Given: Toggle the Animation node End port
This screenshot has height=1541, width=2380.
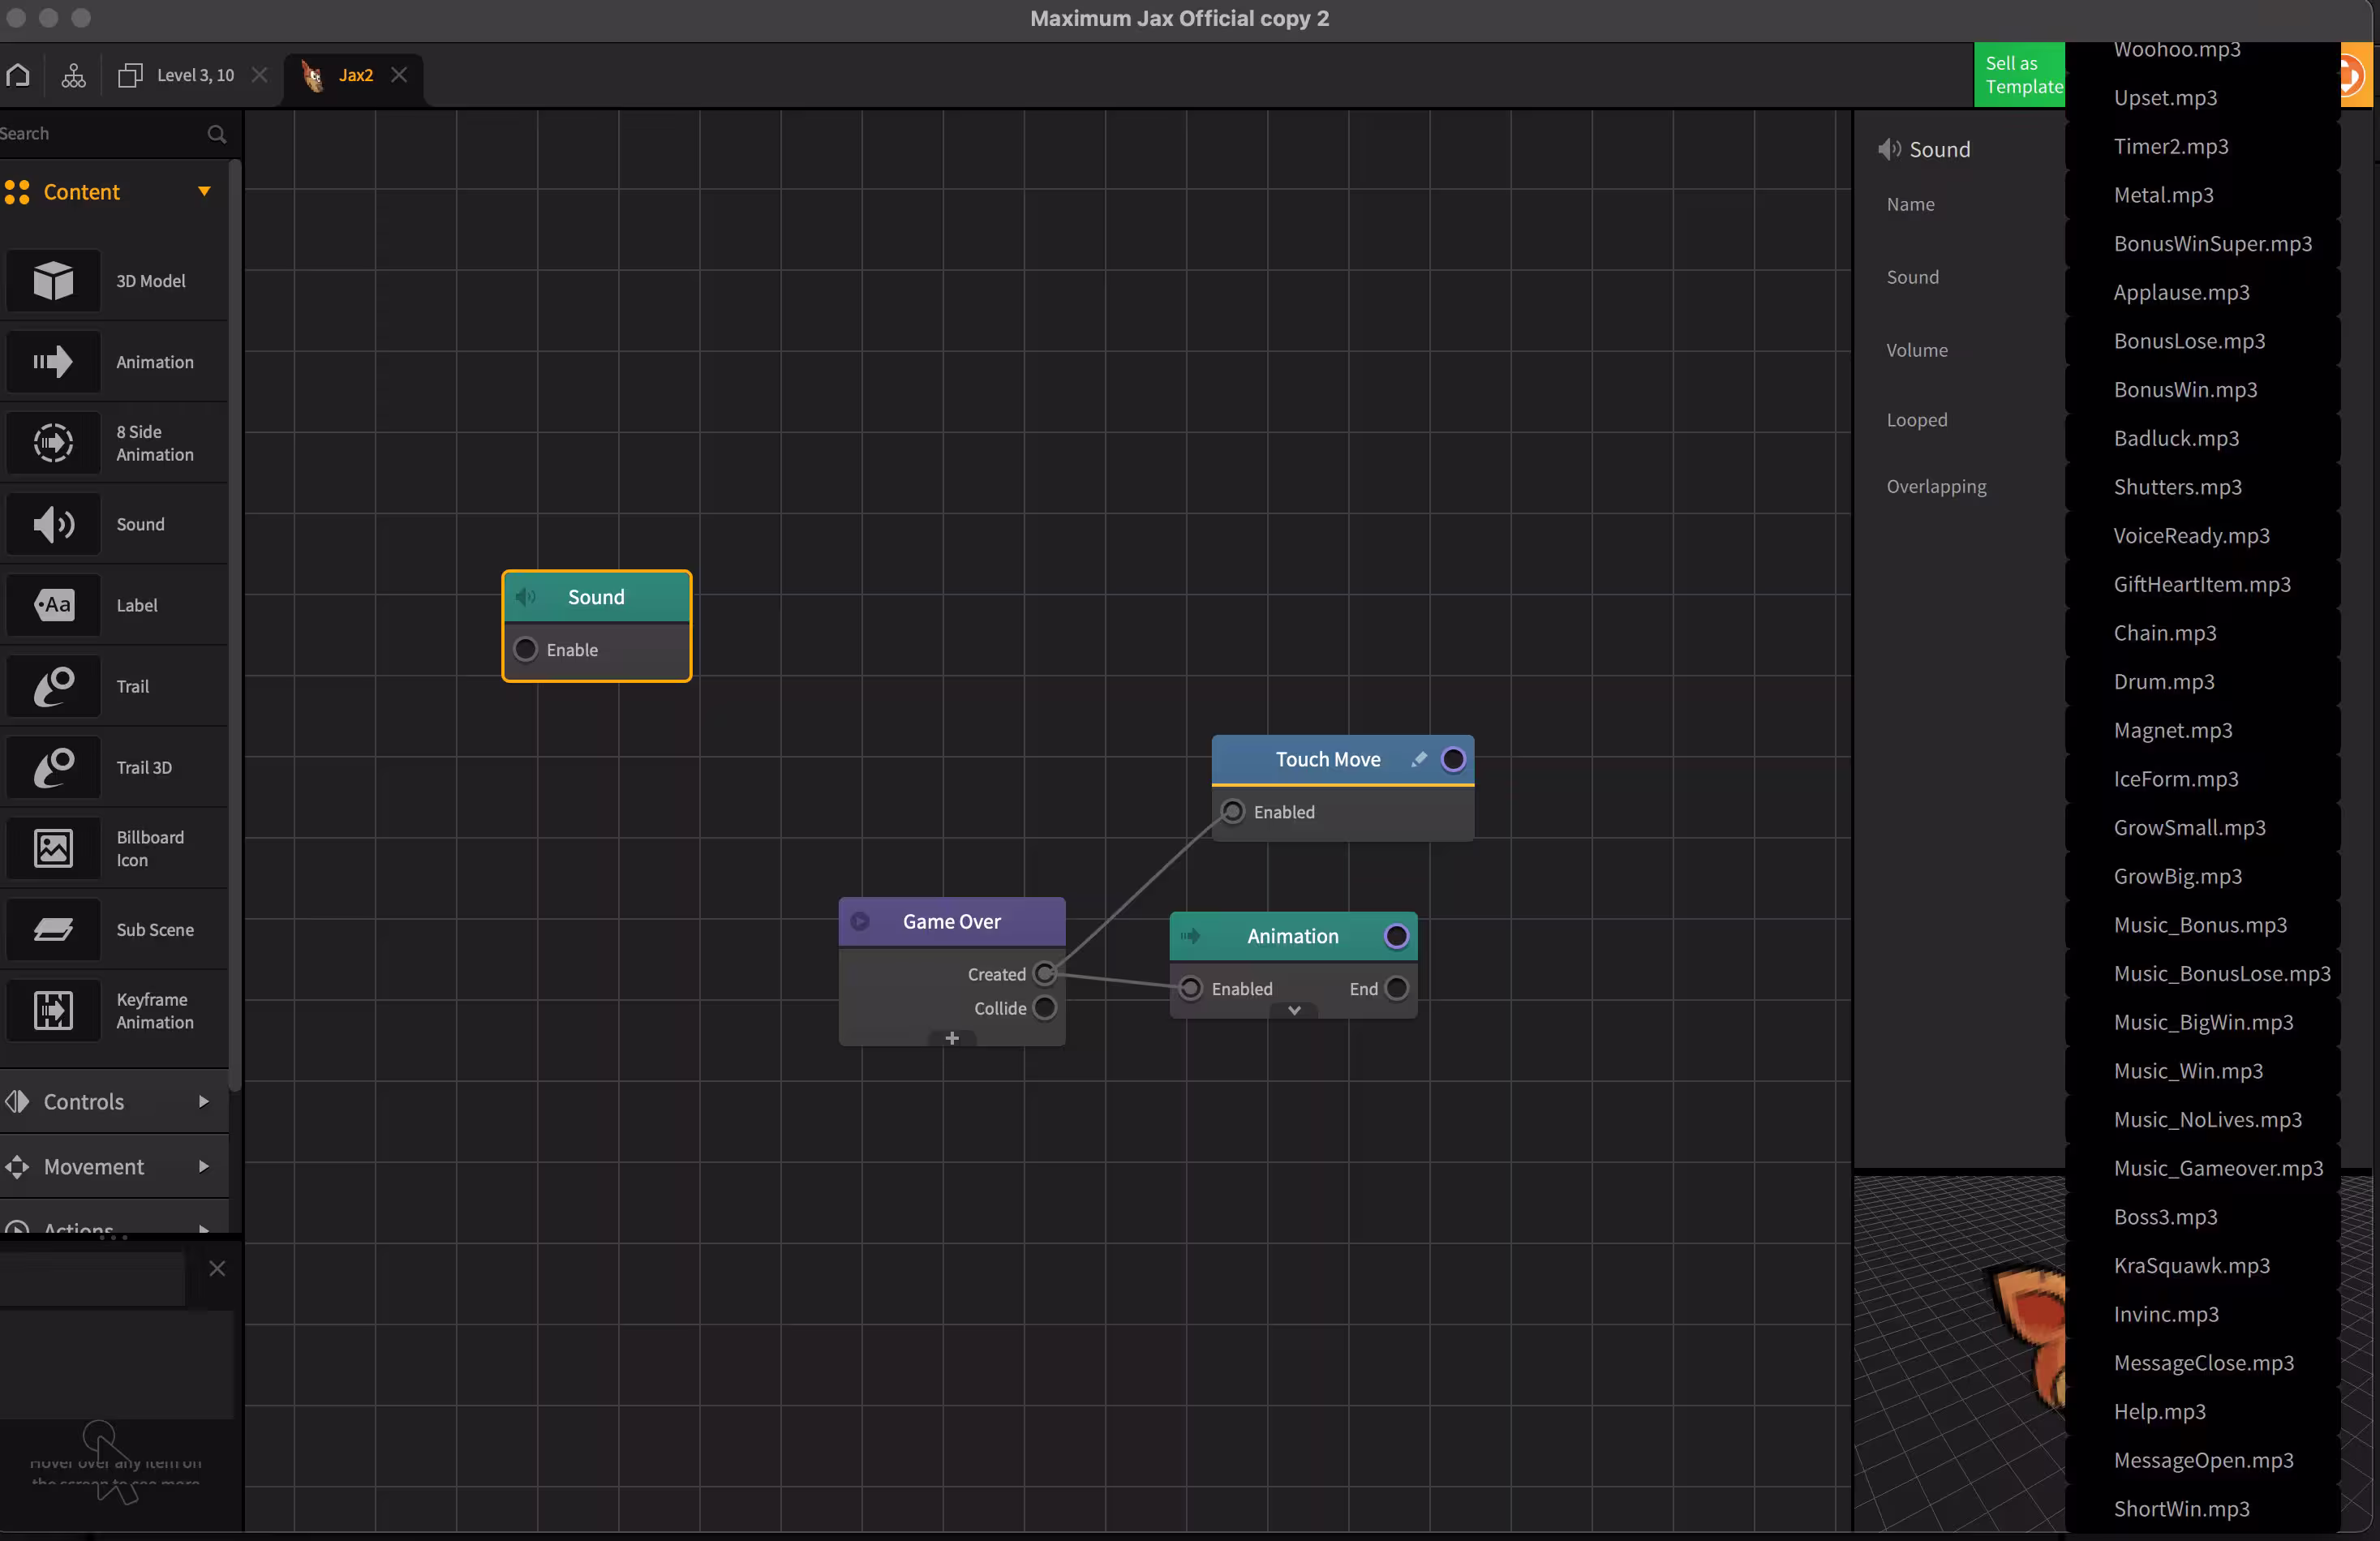Looking at the screenshot, I should click(1397, 988).
